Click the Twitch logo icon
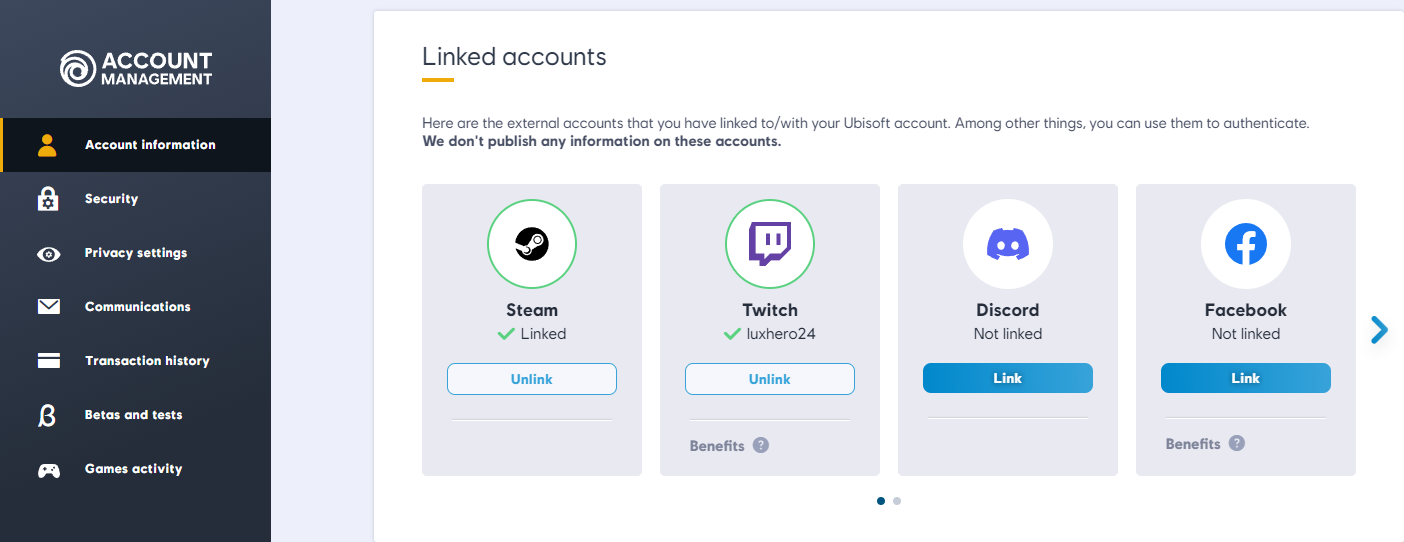The height and width of the screenshot is (542, 1404). [769, 244]
